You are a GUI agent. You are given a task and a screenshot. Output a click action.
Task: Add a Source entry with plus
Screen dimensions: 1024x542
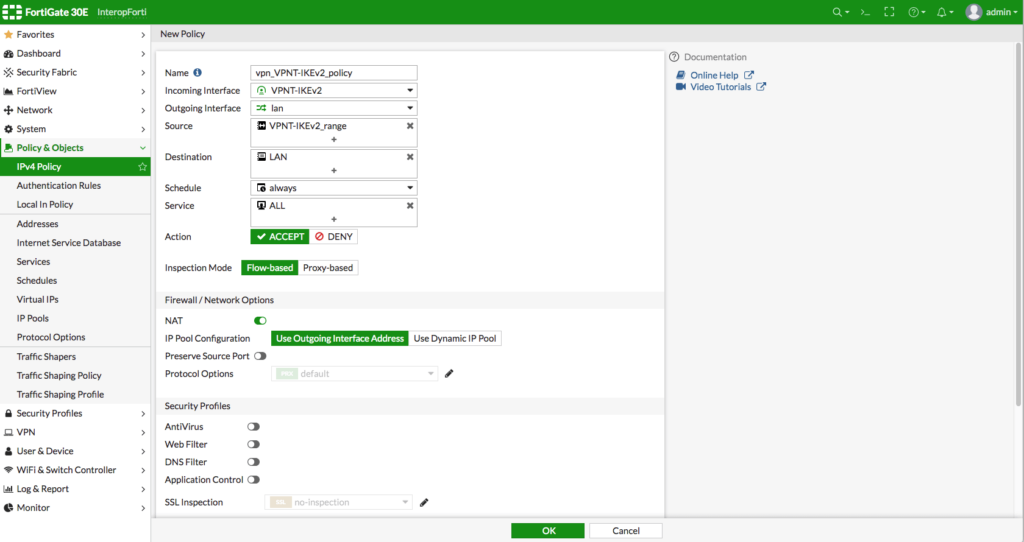334,139
